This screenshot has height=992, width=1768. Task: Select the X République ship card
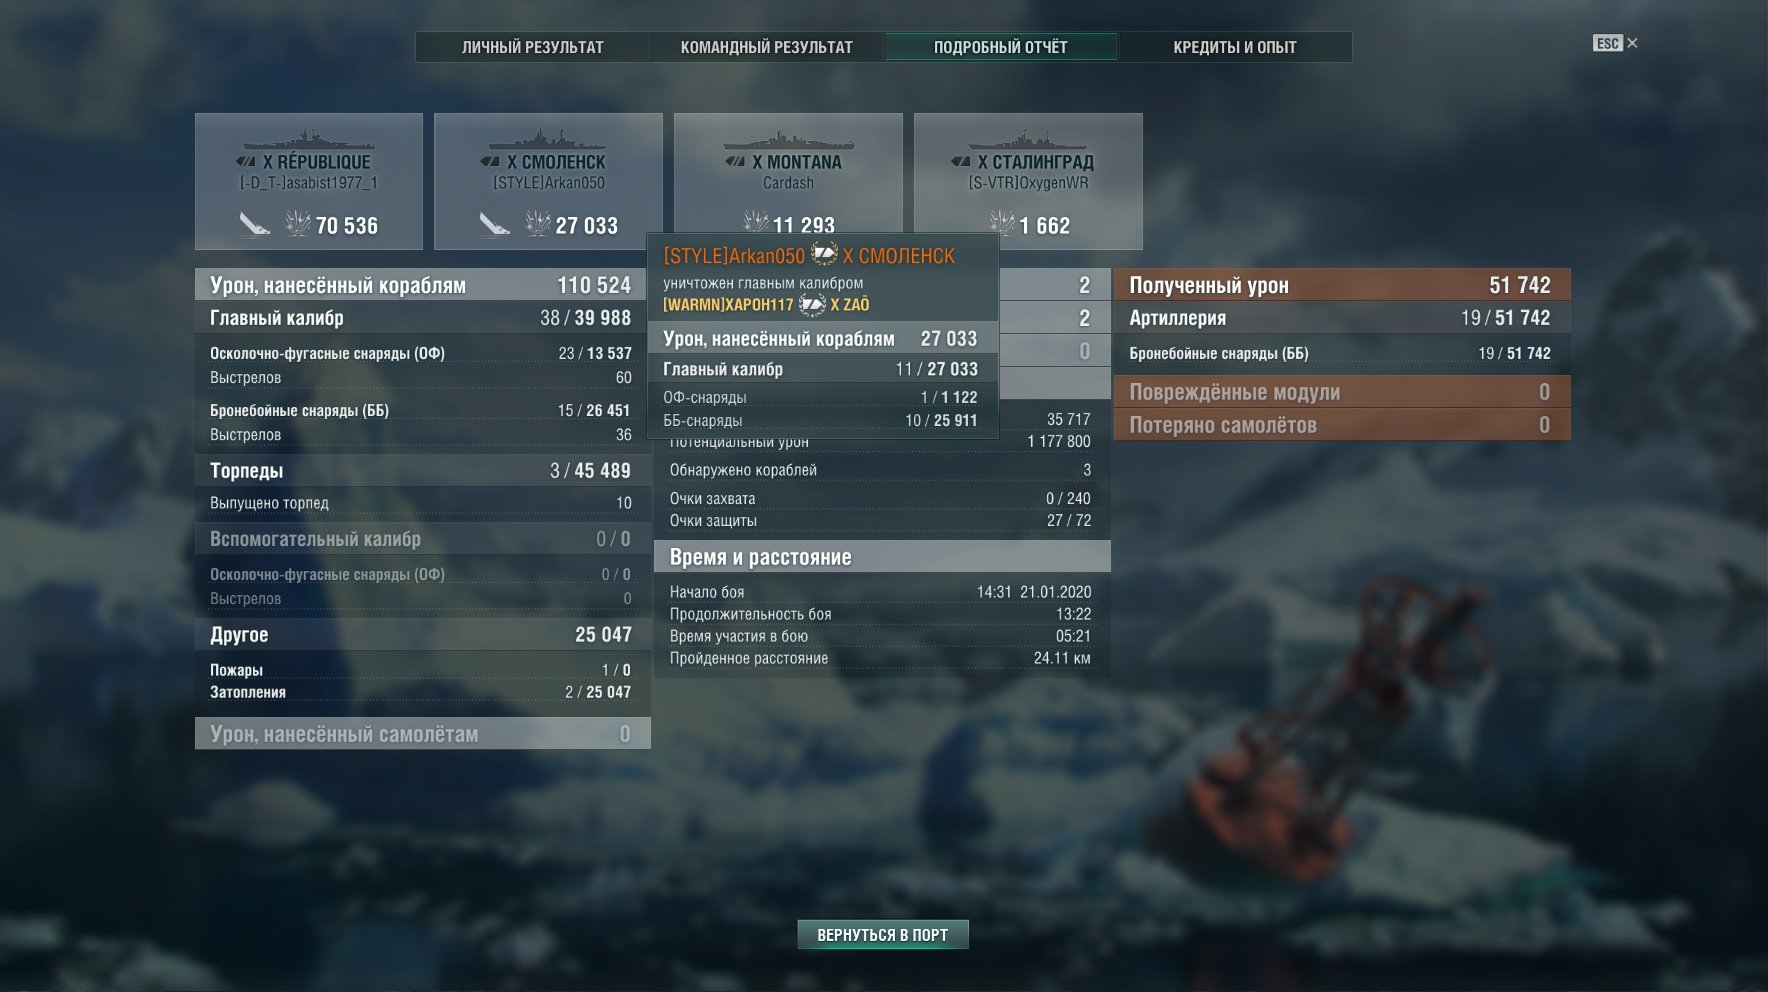coord(309,181)
